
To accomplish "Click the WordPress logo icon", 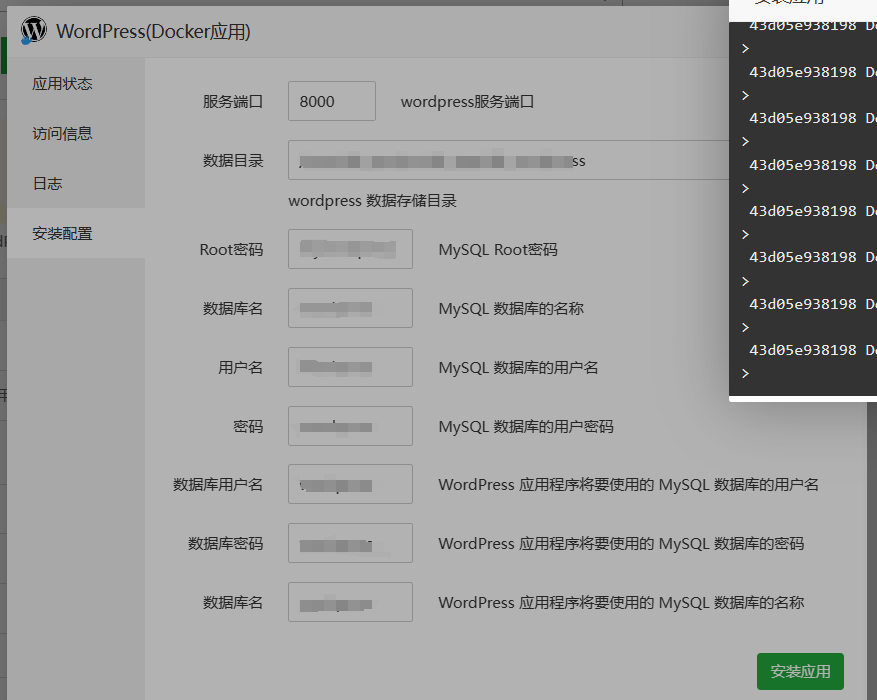I will coord(34,30).
